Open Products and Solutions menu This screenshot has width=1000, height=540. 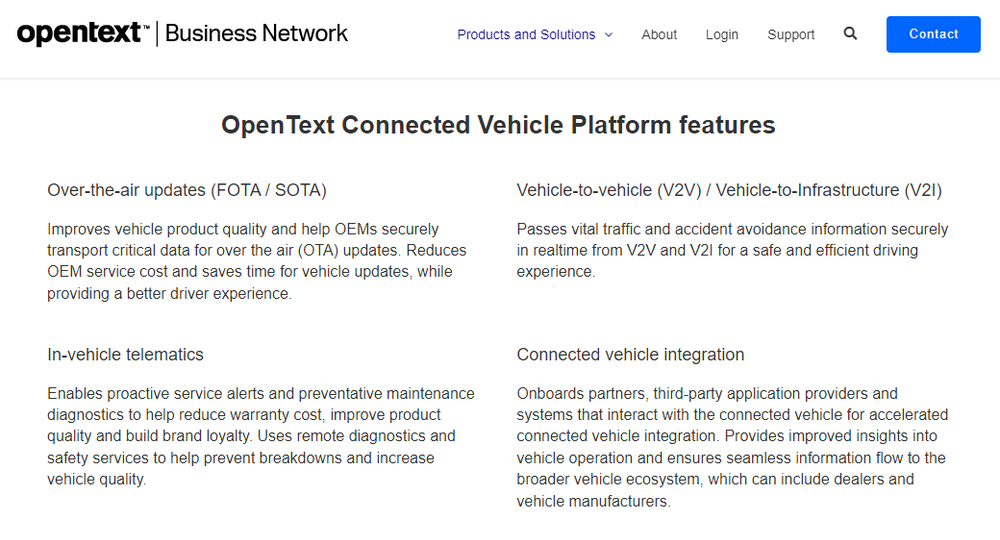click(x=526, y=34)
